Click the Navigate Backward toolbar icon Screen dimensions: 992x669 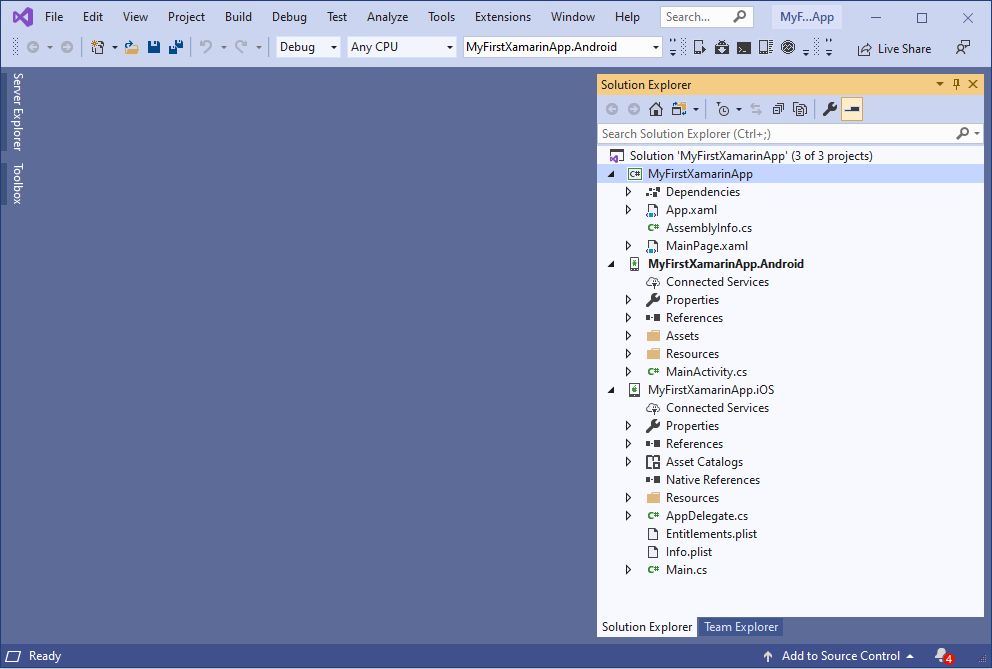point(33,47)
